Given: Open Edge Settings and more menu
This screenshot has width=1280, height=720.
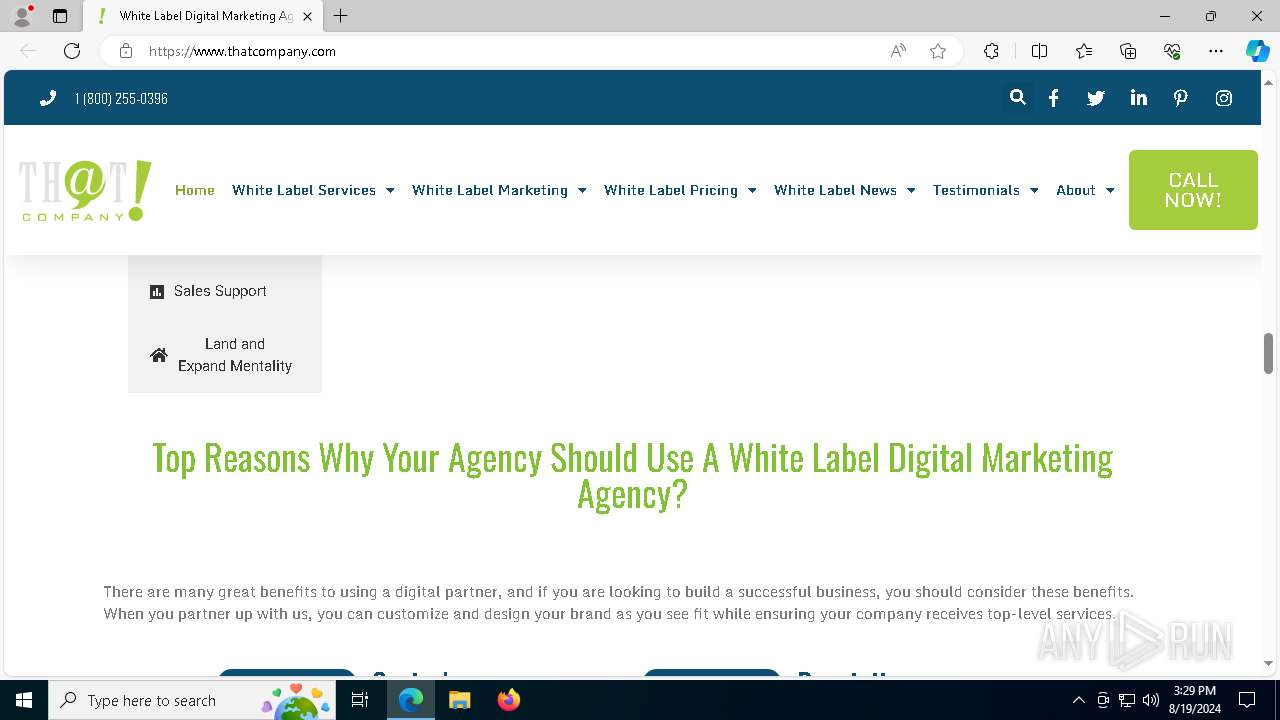Looking at the screenshot, I should (1216, 51).
